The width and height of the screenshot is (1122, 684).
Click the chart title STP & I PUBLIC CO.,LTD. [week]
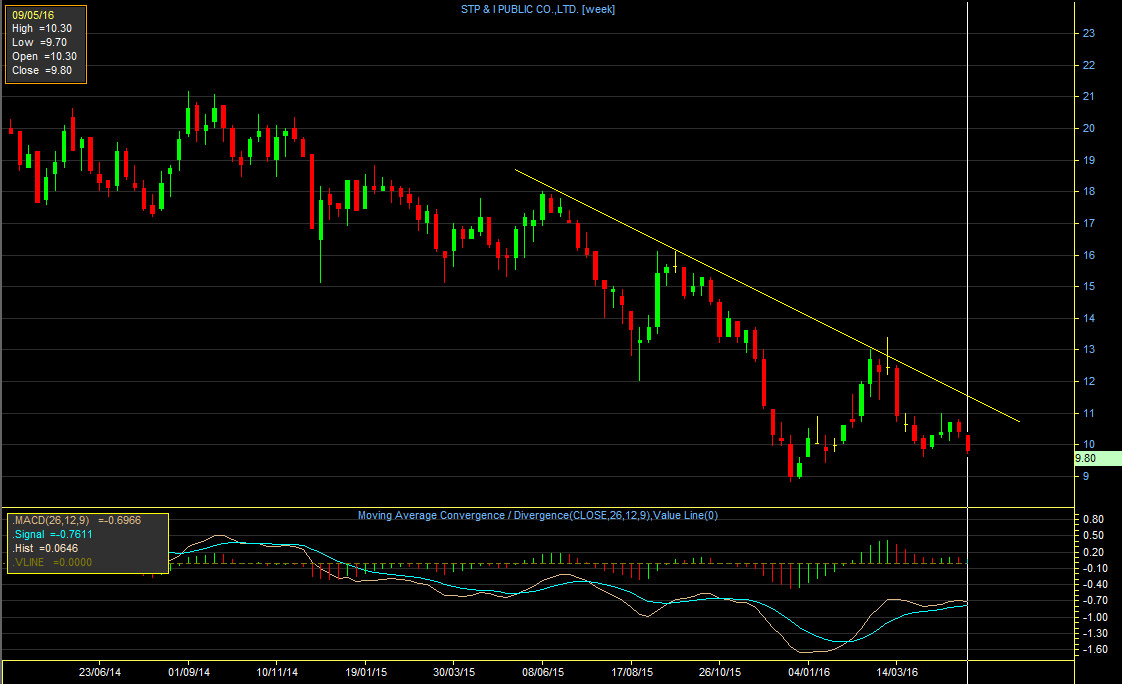coord(537,9)
